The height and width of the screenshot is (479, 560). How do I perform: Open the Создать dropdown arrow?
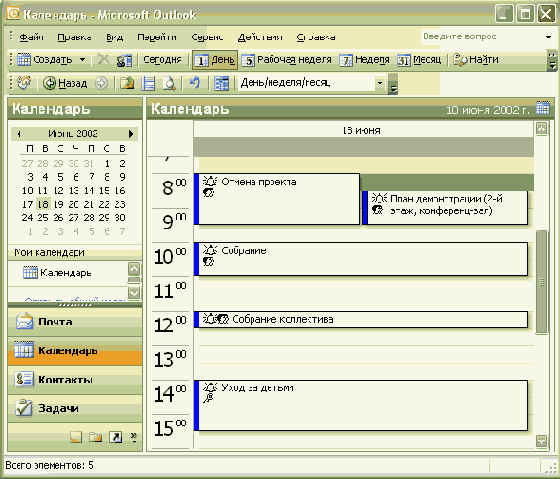point(82,60)
